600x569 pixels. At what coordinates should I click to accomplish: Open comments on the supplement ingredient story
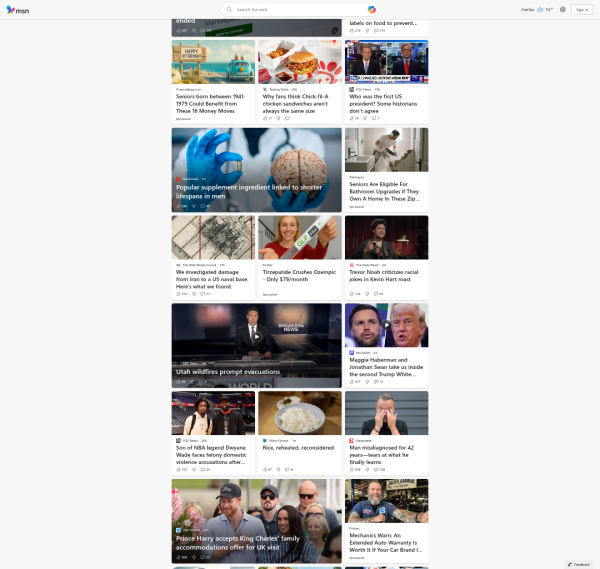pos(203,206)
